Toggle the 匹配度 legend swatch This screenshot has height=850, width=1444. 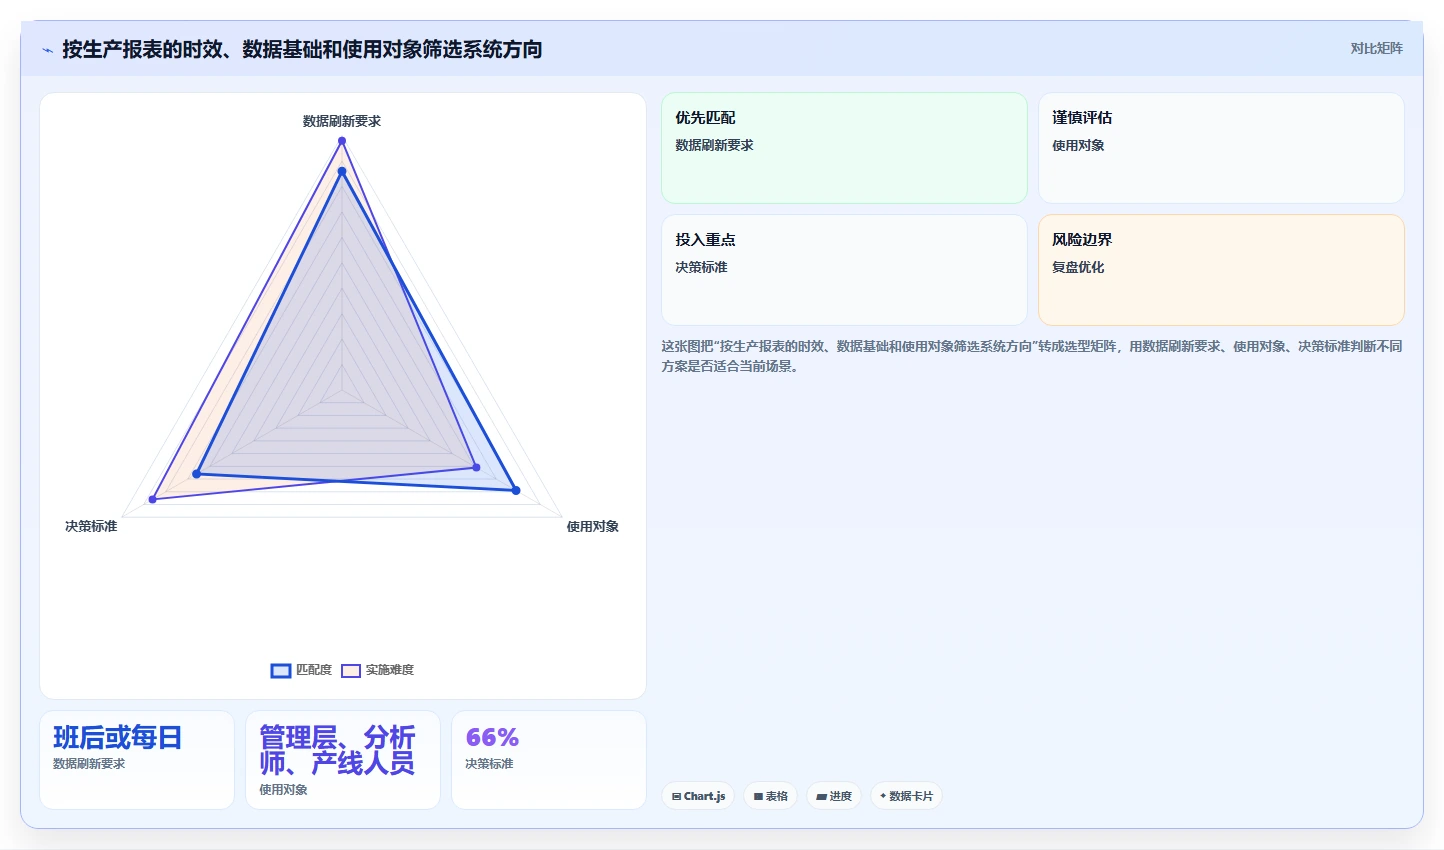pos(281,670)
